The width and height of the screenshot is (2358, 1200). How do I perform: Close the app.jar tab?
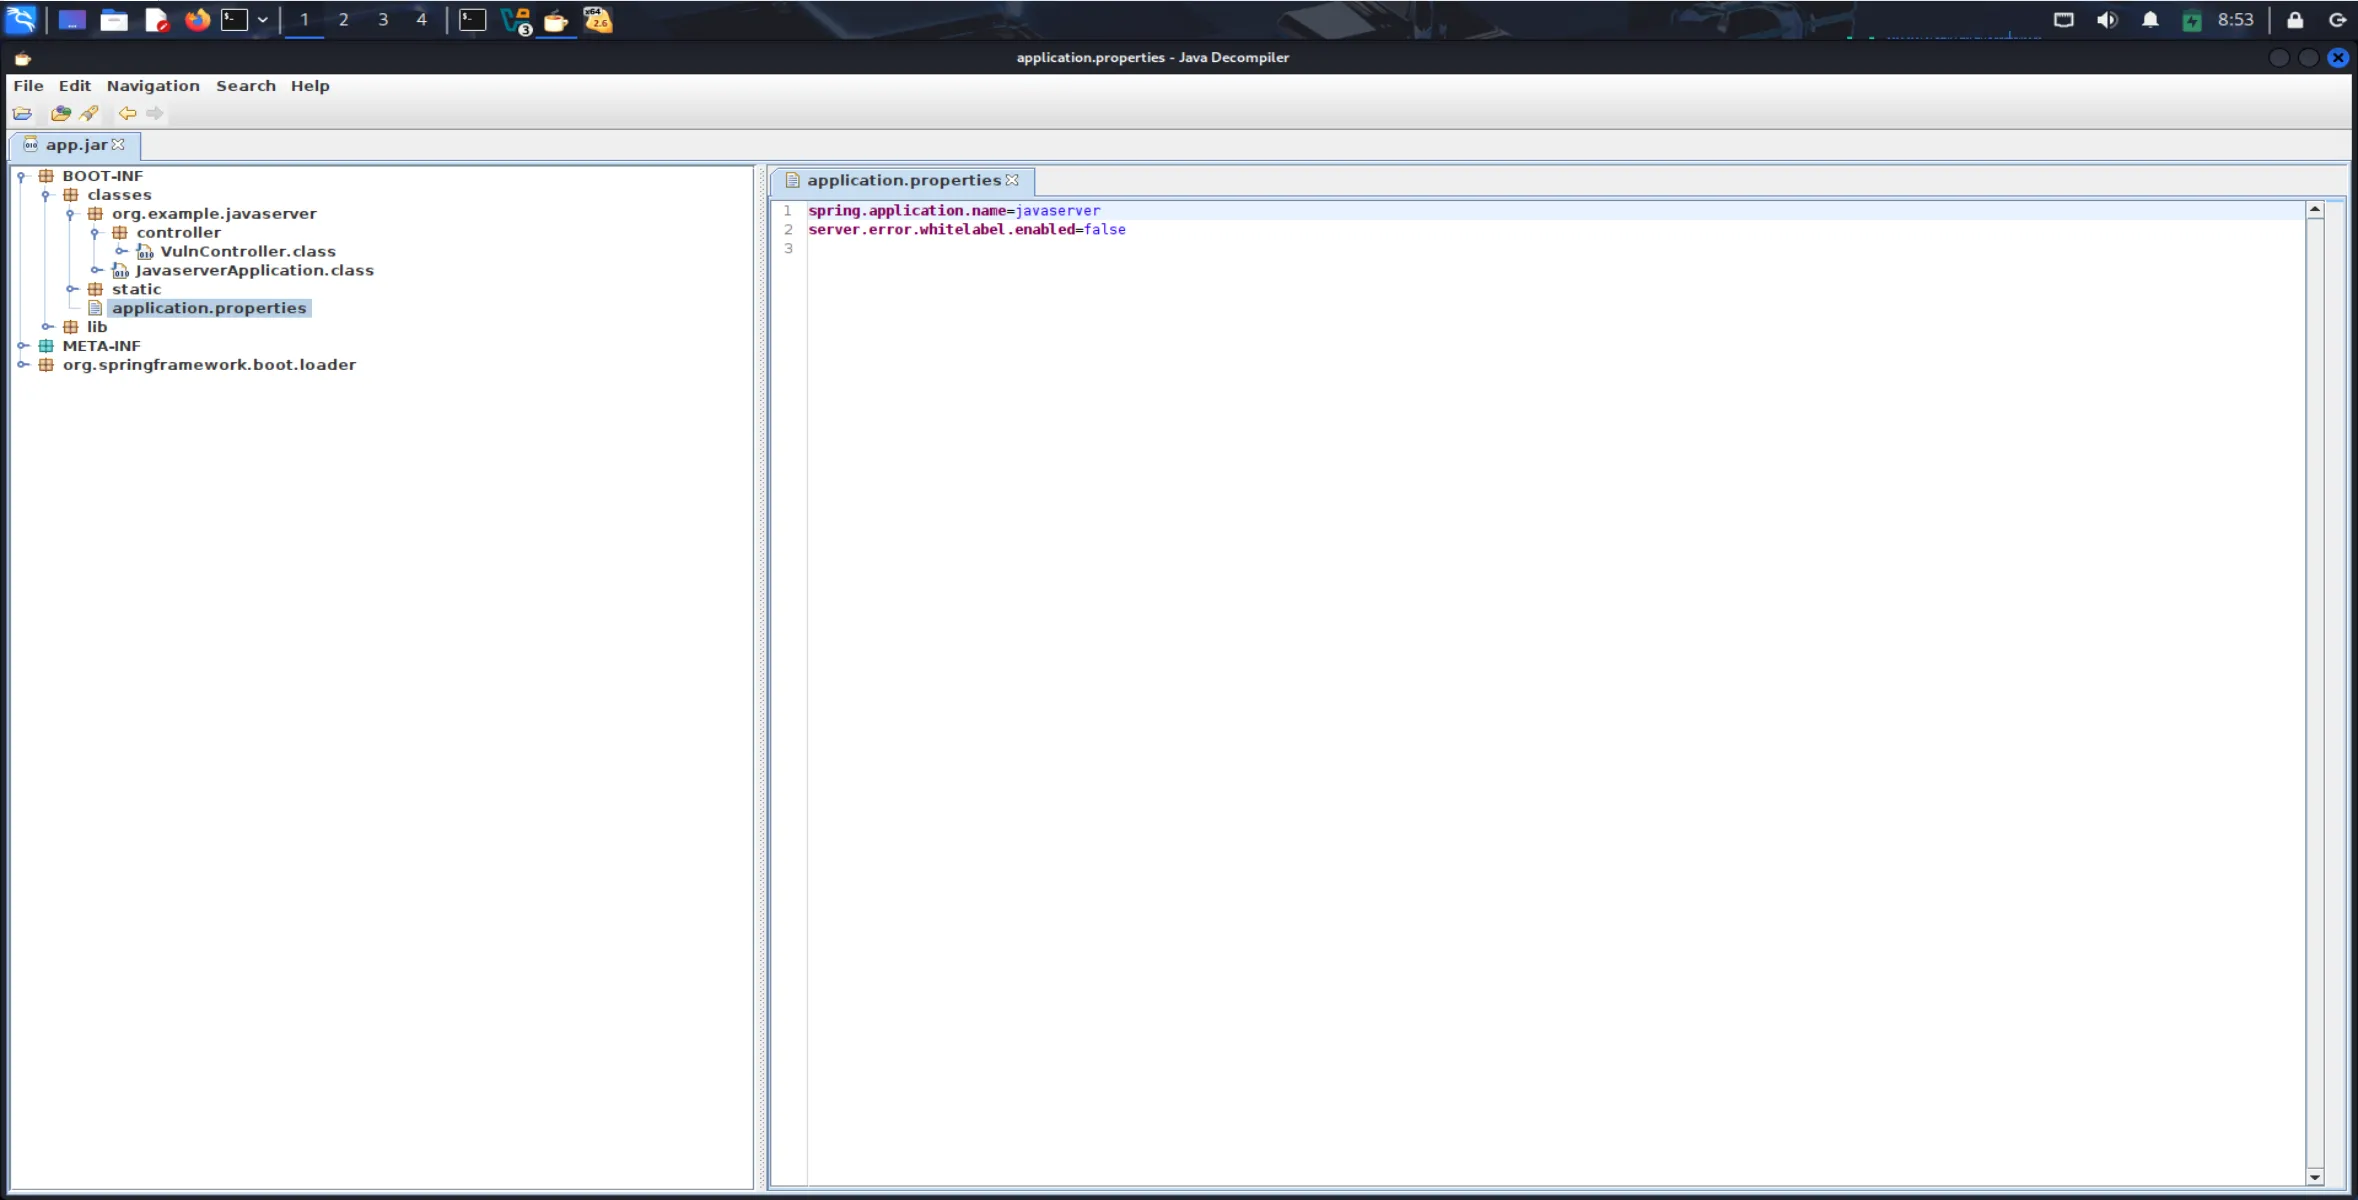118,145
